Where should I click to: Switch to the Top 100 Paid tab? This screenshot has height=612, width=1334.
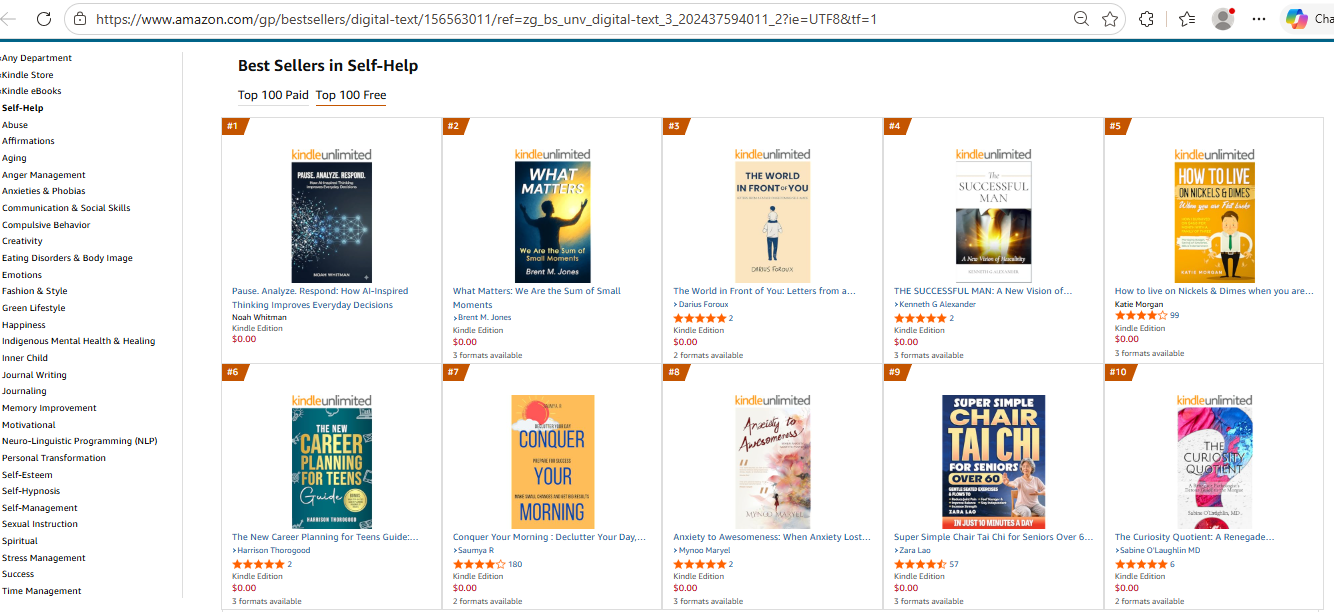[x=273, y=95]
